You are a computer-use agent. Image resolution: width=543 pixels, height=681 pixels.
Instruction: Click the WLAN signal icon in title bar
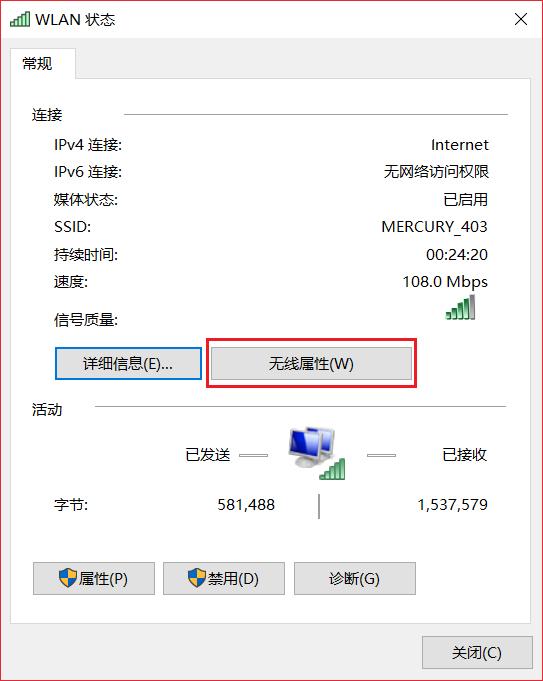point(20,20)
